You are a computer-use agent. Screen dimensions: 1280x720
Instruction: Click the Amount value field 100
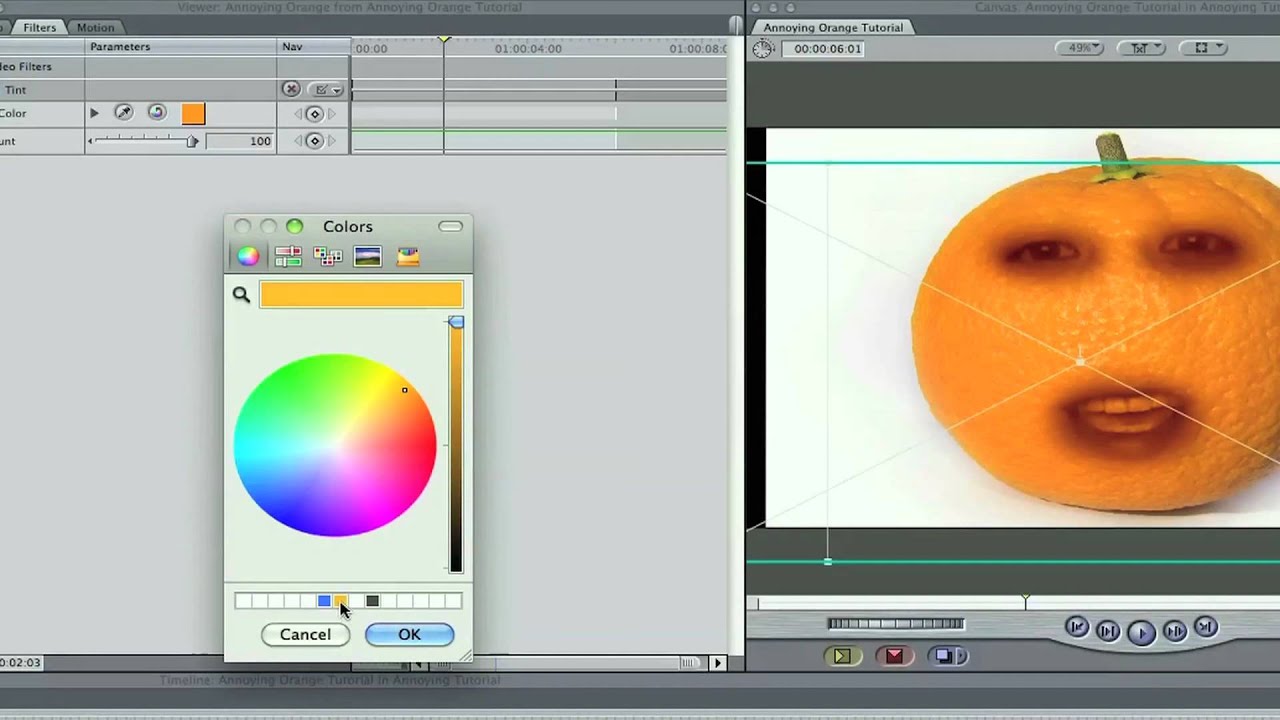pos(240,141)
